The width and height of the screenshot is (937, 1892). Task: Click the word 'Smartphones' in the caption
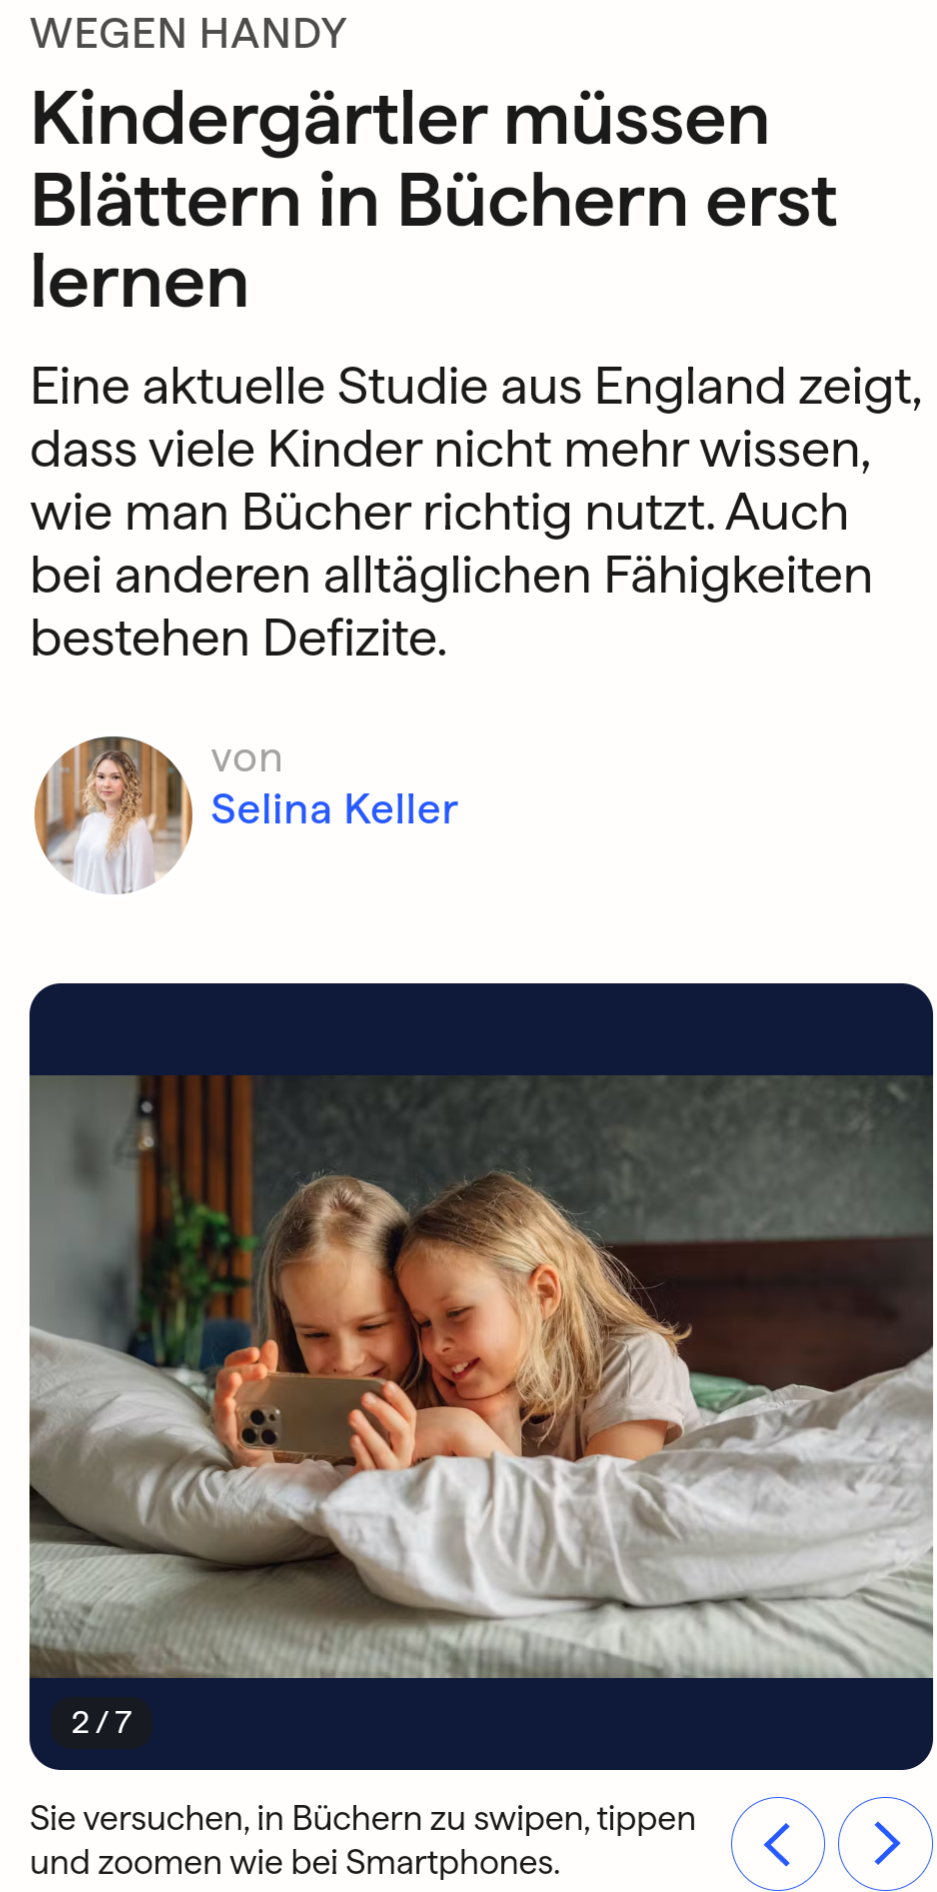450,1862
